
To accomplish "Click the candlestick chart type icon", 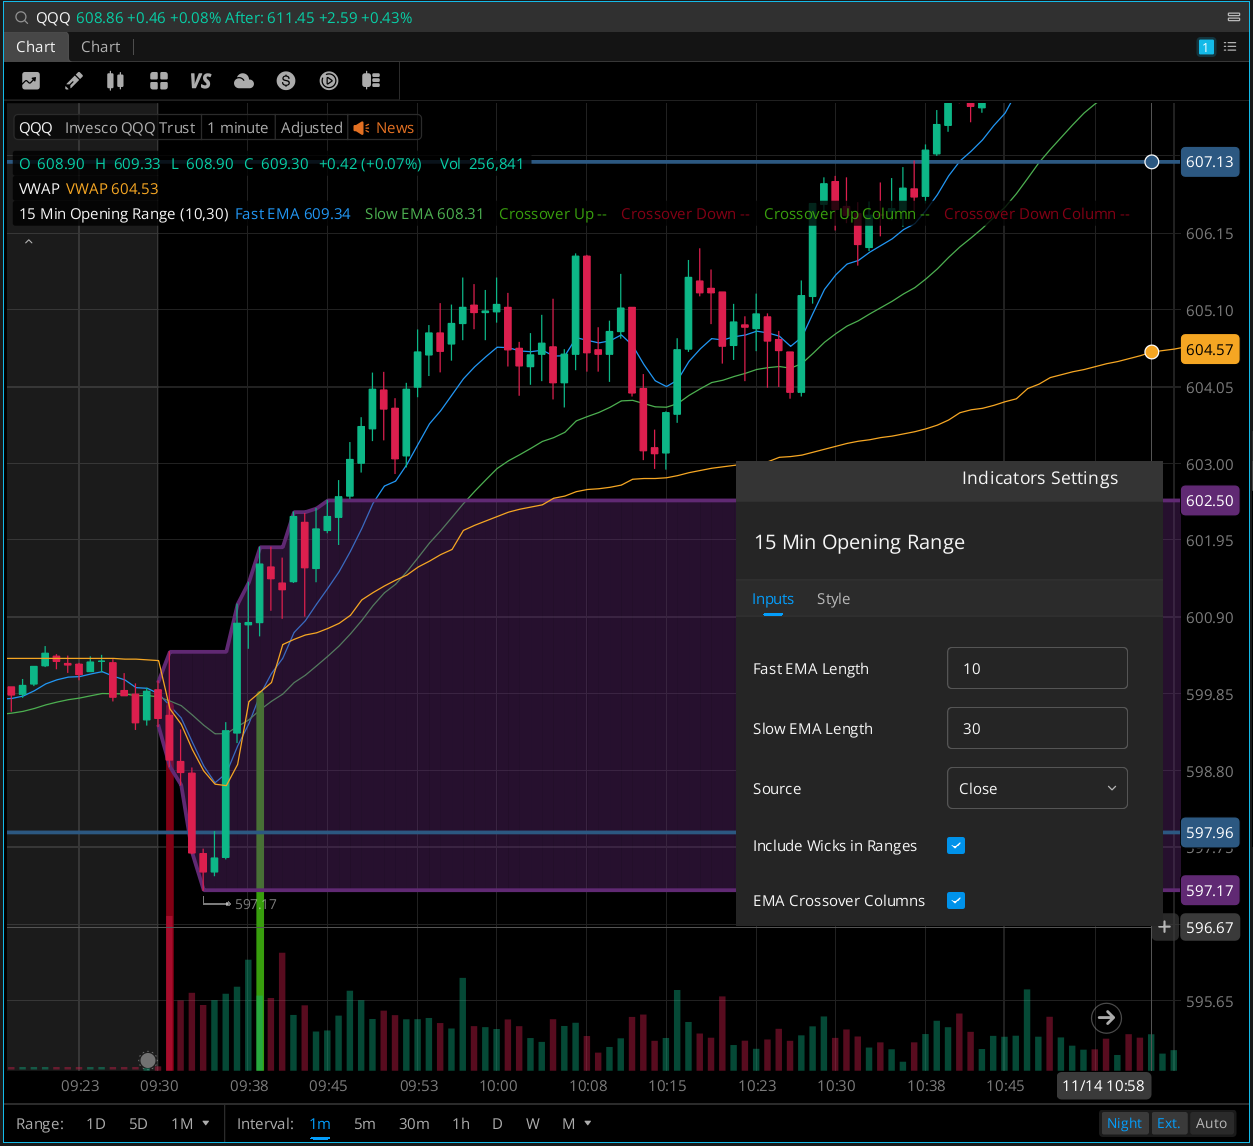I will [x=115, y=81].
